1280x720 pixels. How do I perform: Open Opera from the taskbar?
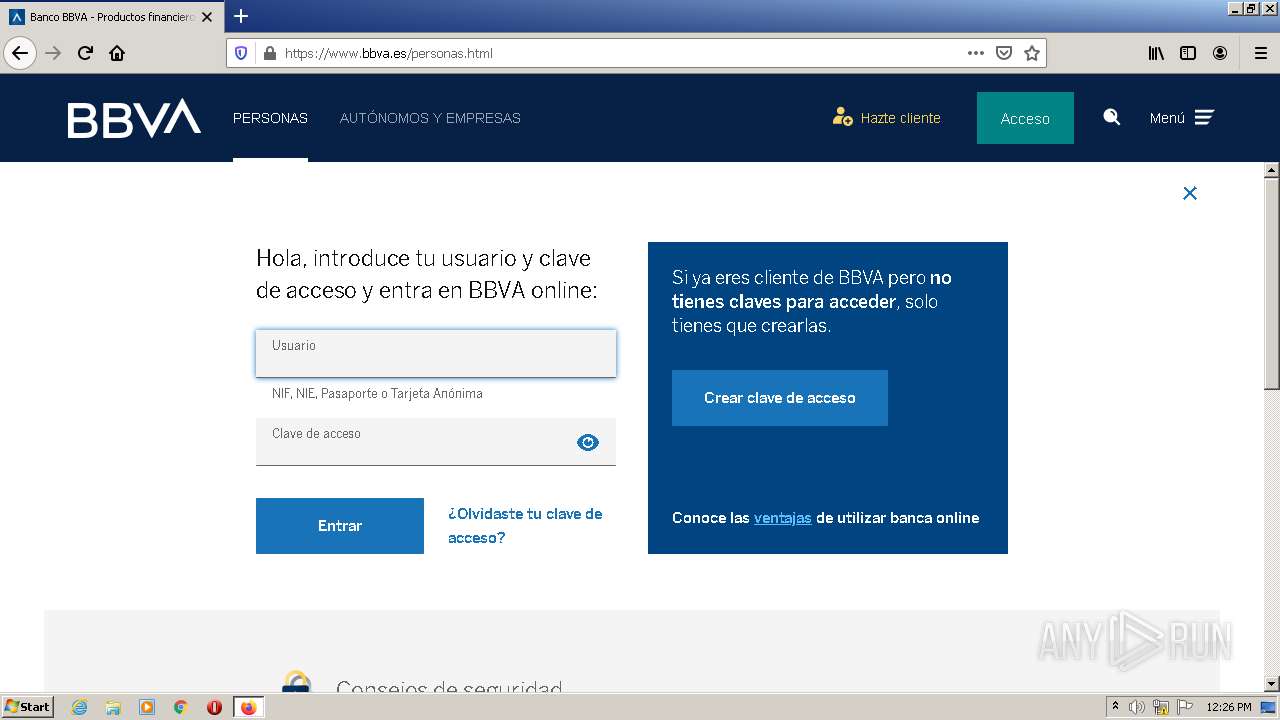click(x=214, y=707)
